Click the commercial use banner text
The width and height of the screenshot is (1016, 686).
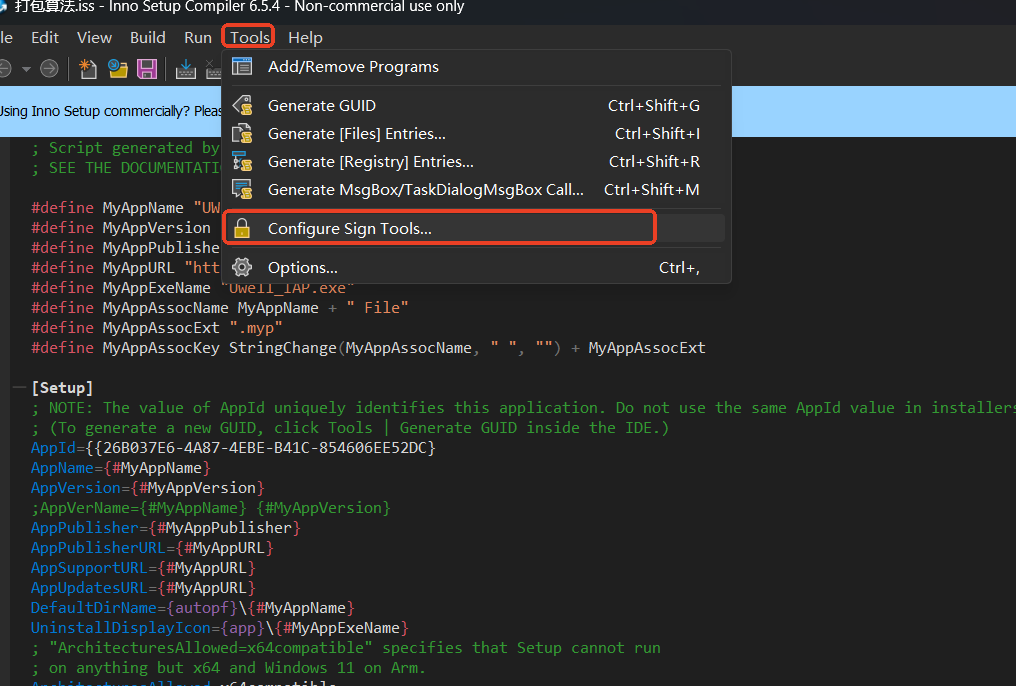tap(110, 111)
